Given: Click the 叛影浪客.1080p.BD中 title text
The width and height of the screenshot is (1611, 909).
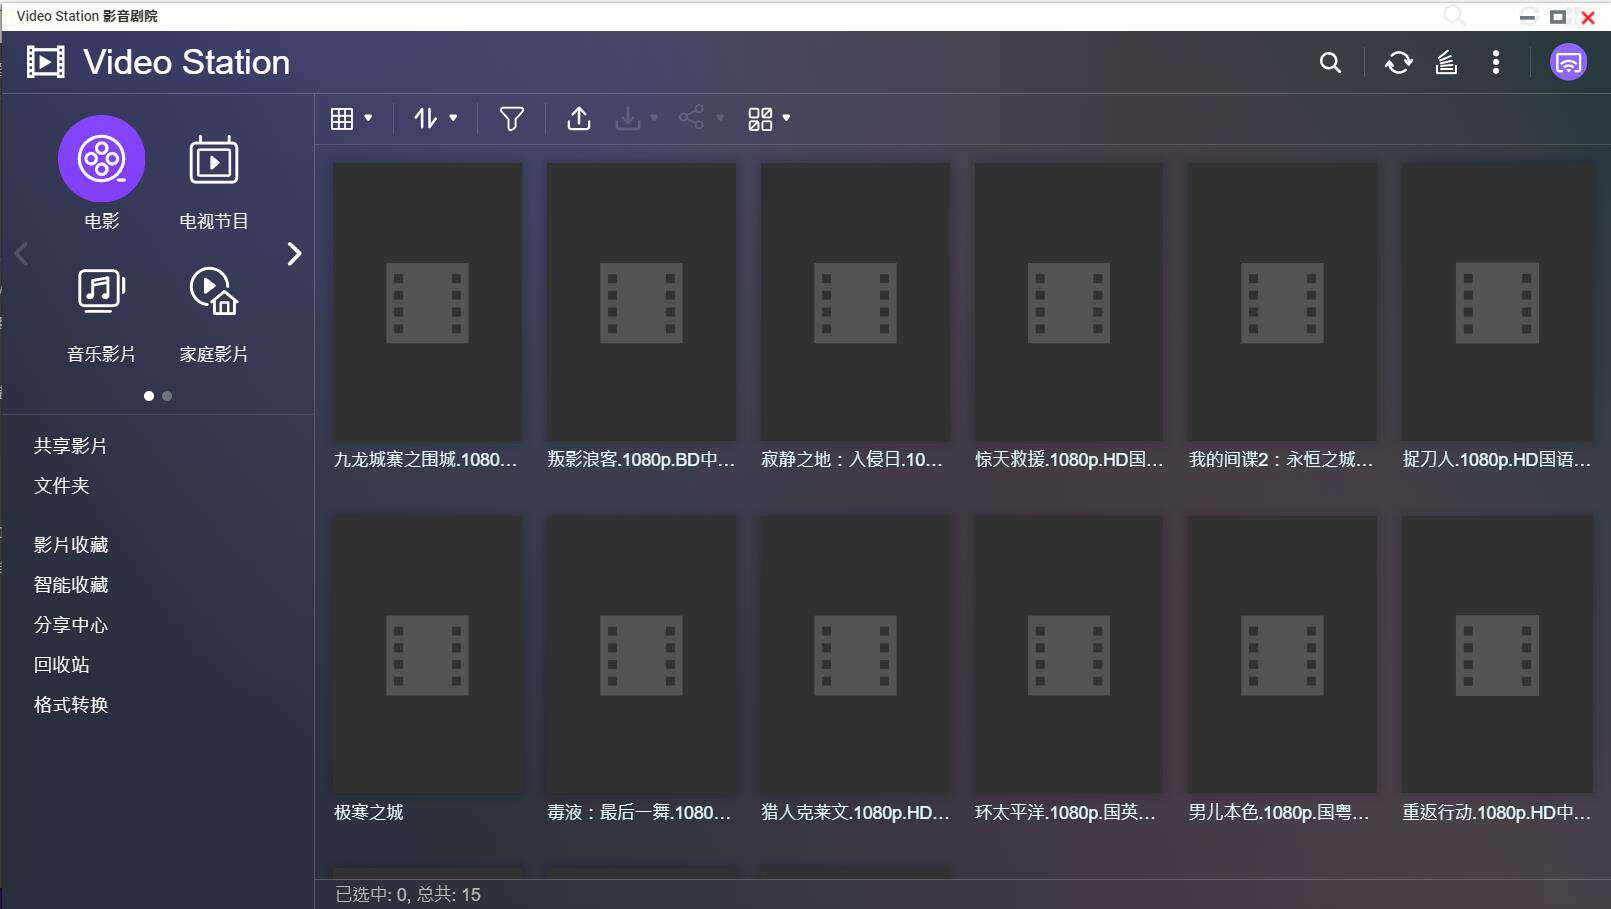Looking at the screenshot, I should (x=641, y=460).
